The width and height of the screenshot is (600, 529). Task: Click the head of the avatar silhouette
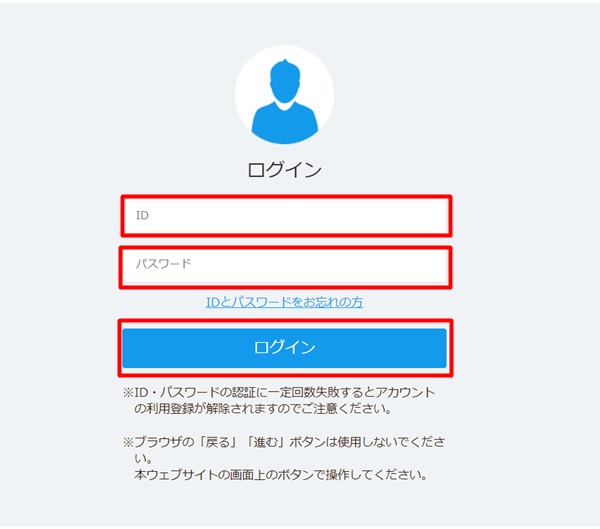click(x=285, y=82)
